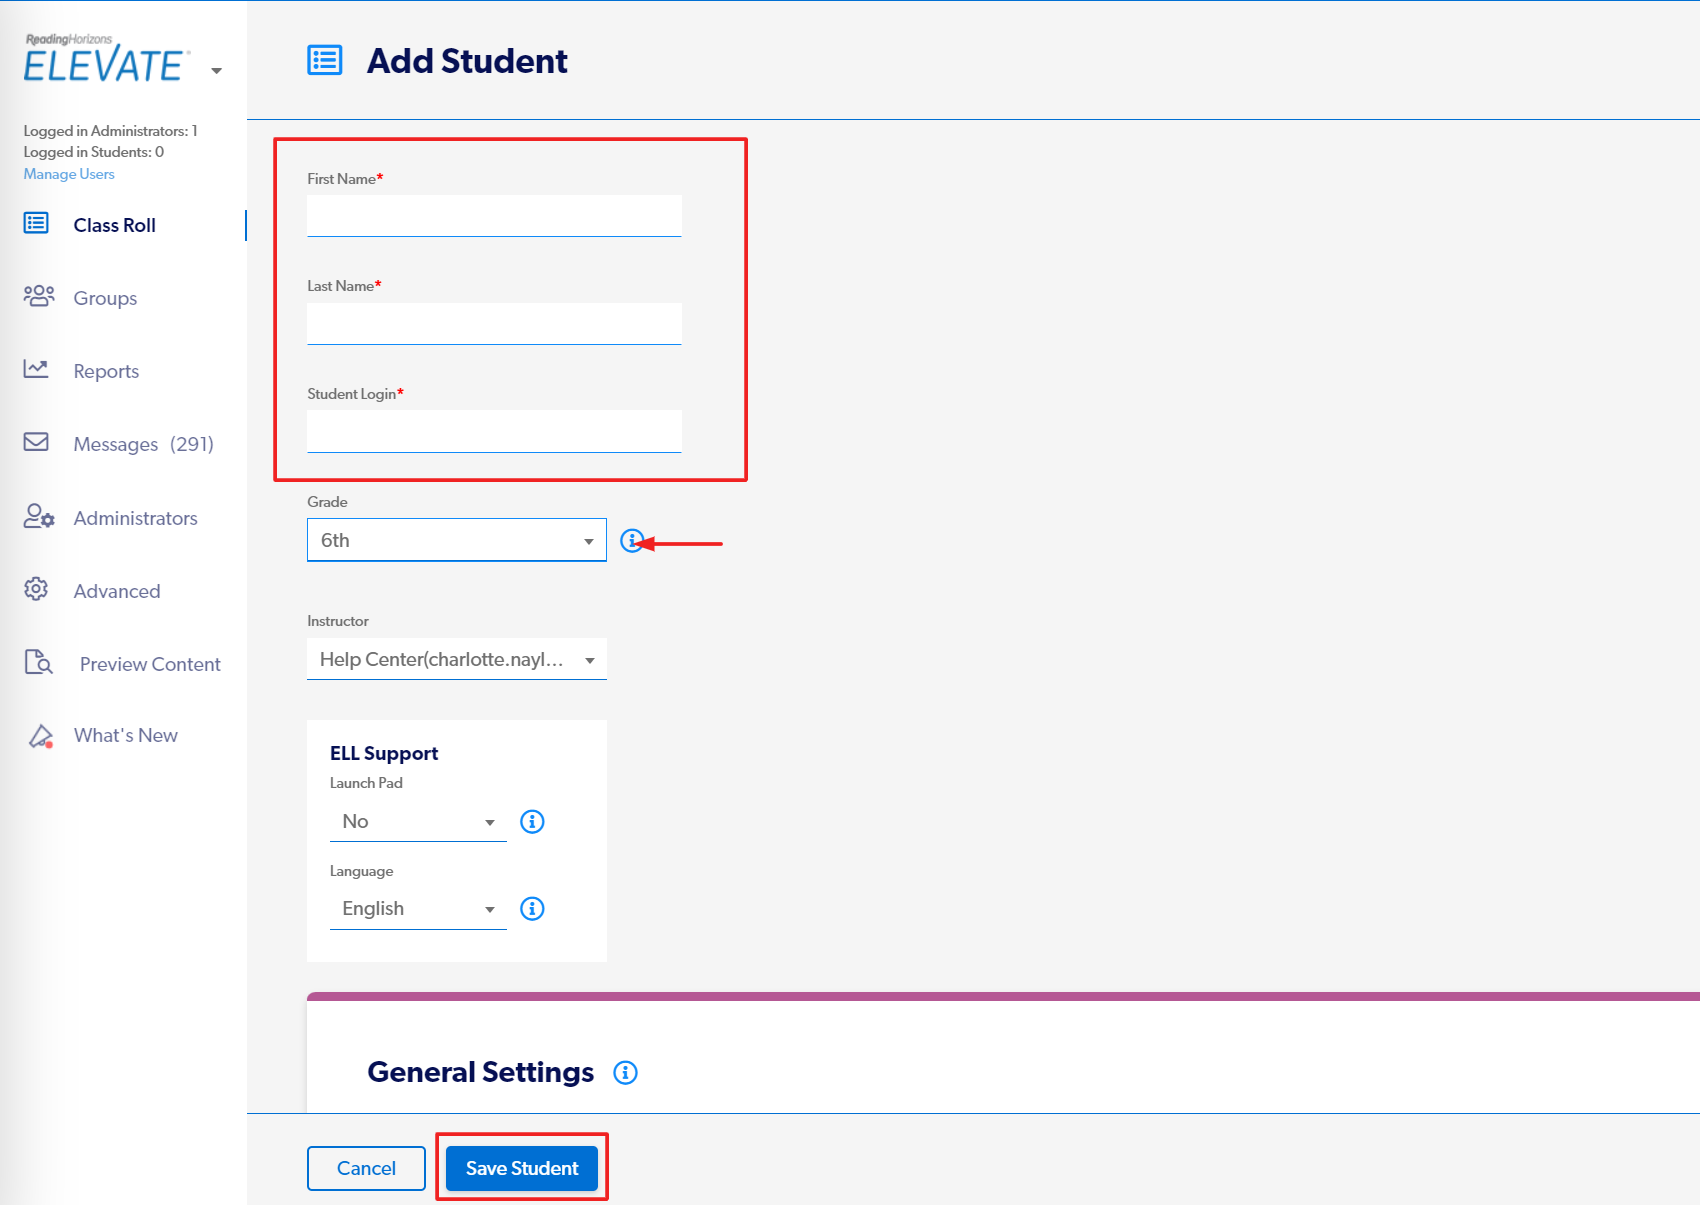Open the Grade dropdown showing 6th
Viewport: 1700px width, 1205px height.
[x=456, y=540]
